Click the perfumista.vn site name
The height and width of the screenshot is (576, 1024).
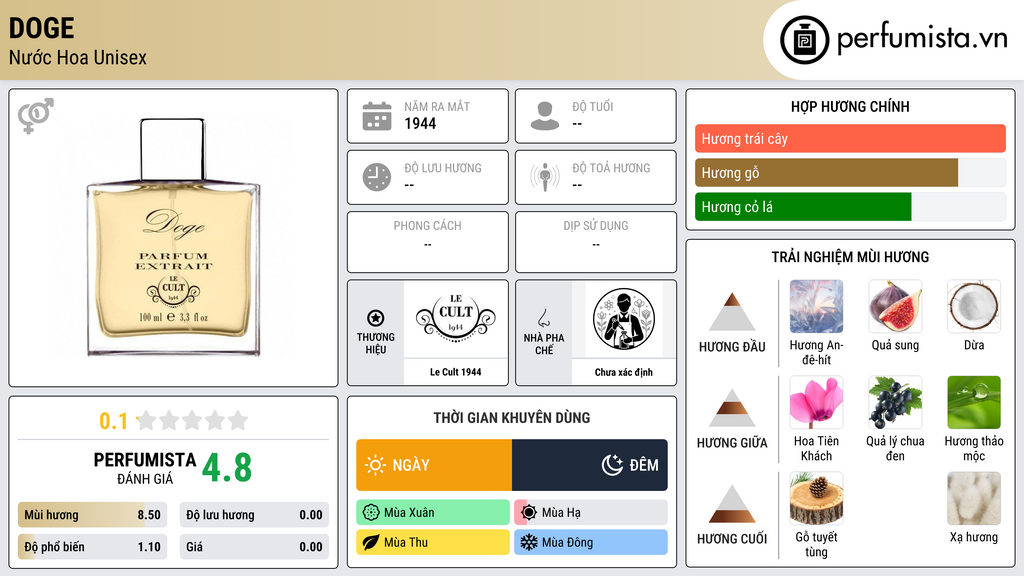point(922,39)
